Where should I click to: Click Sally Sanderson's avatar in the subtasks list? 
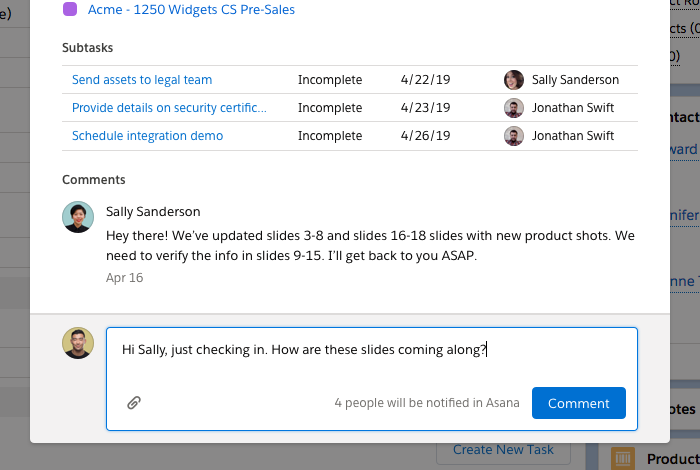(x=514, y=80)
